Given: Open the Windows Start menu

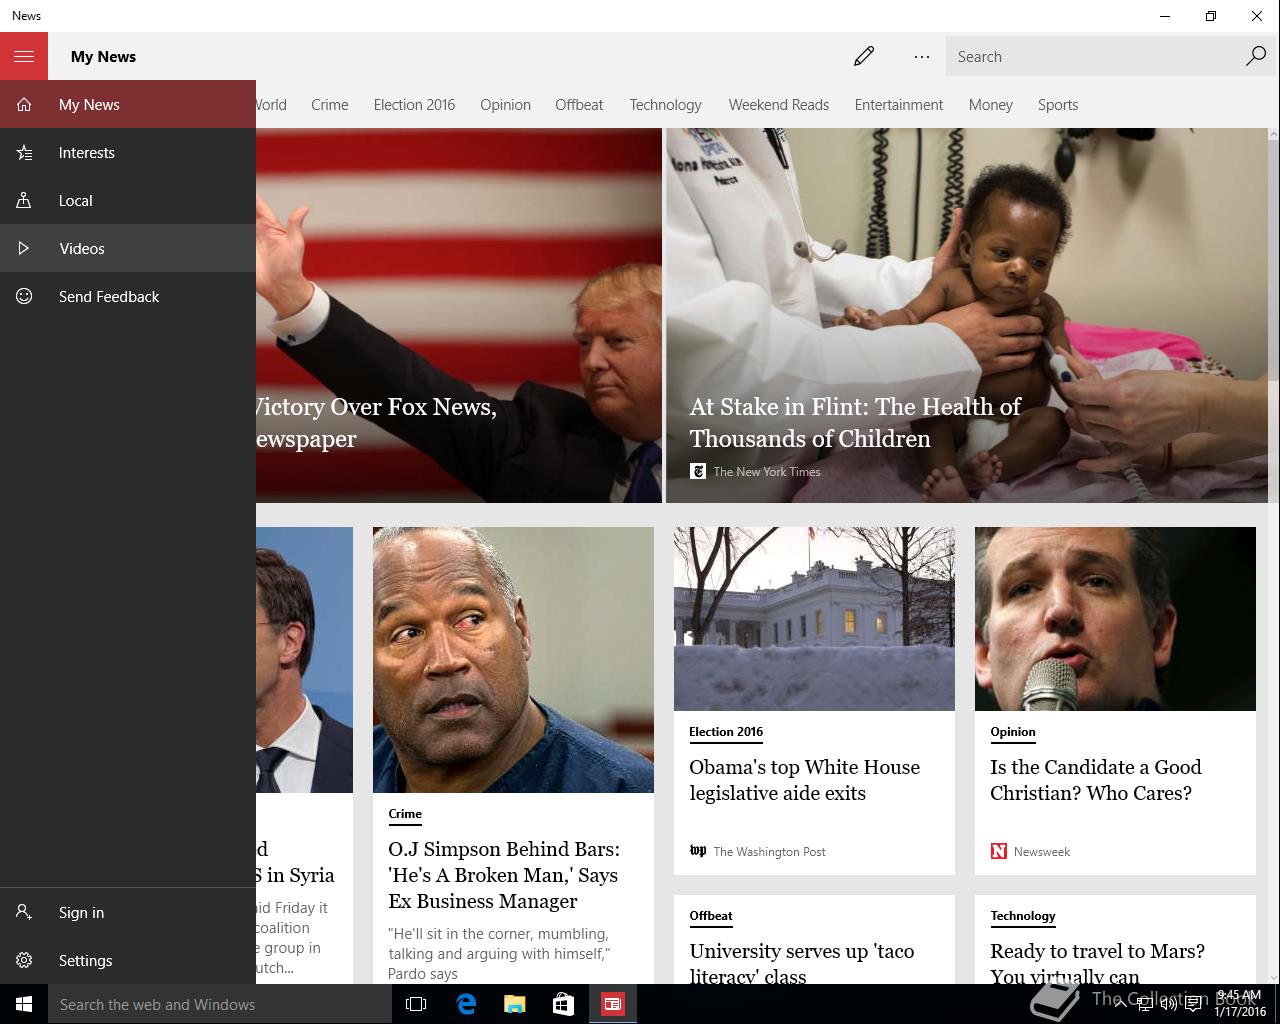Looking at the screenshot, I should point(24,1004).
